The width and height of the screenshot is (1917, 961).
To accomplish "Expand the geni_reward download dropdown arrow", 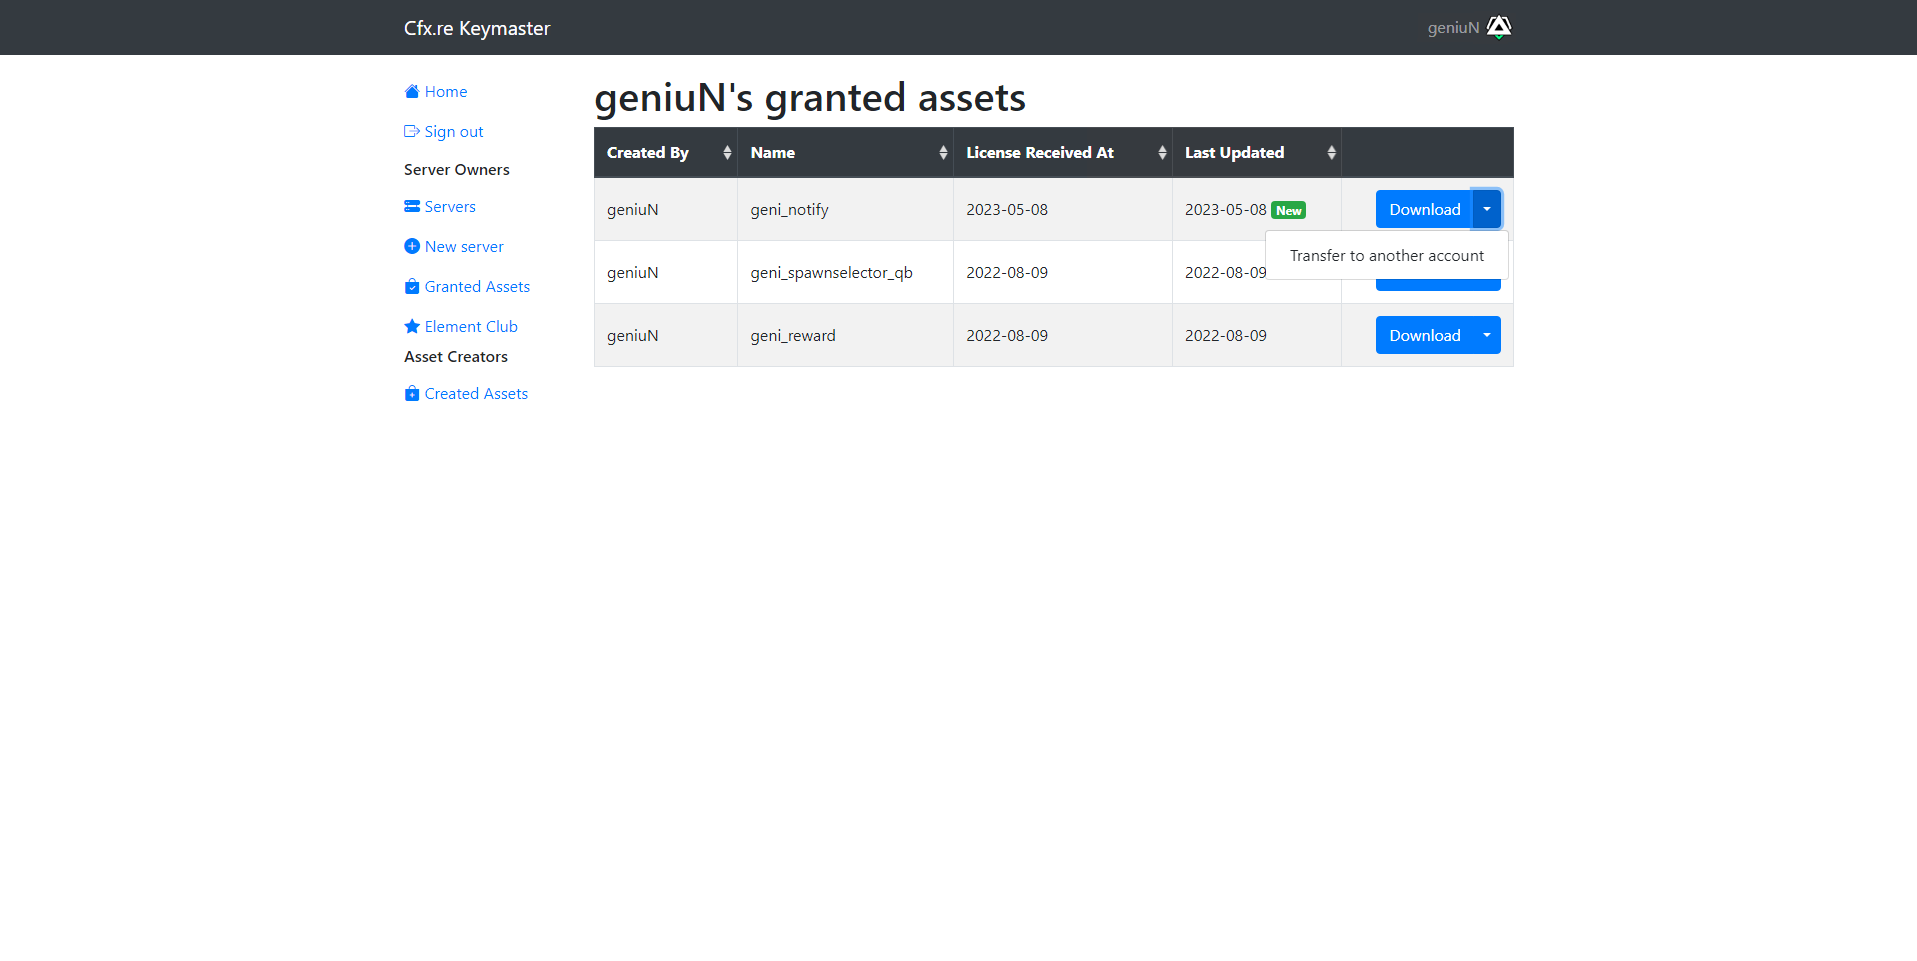I will (1487, 335).
